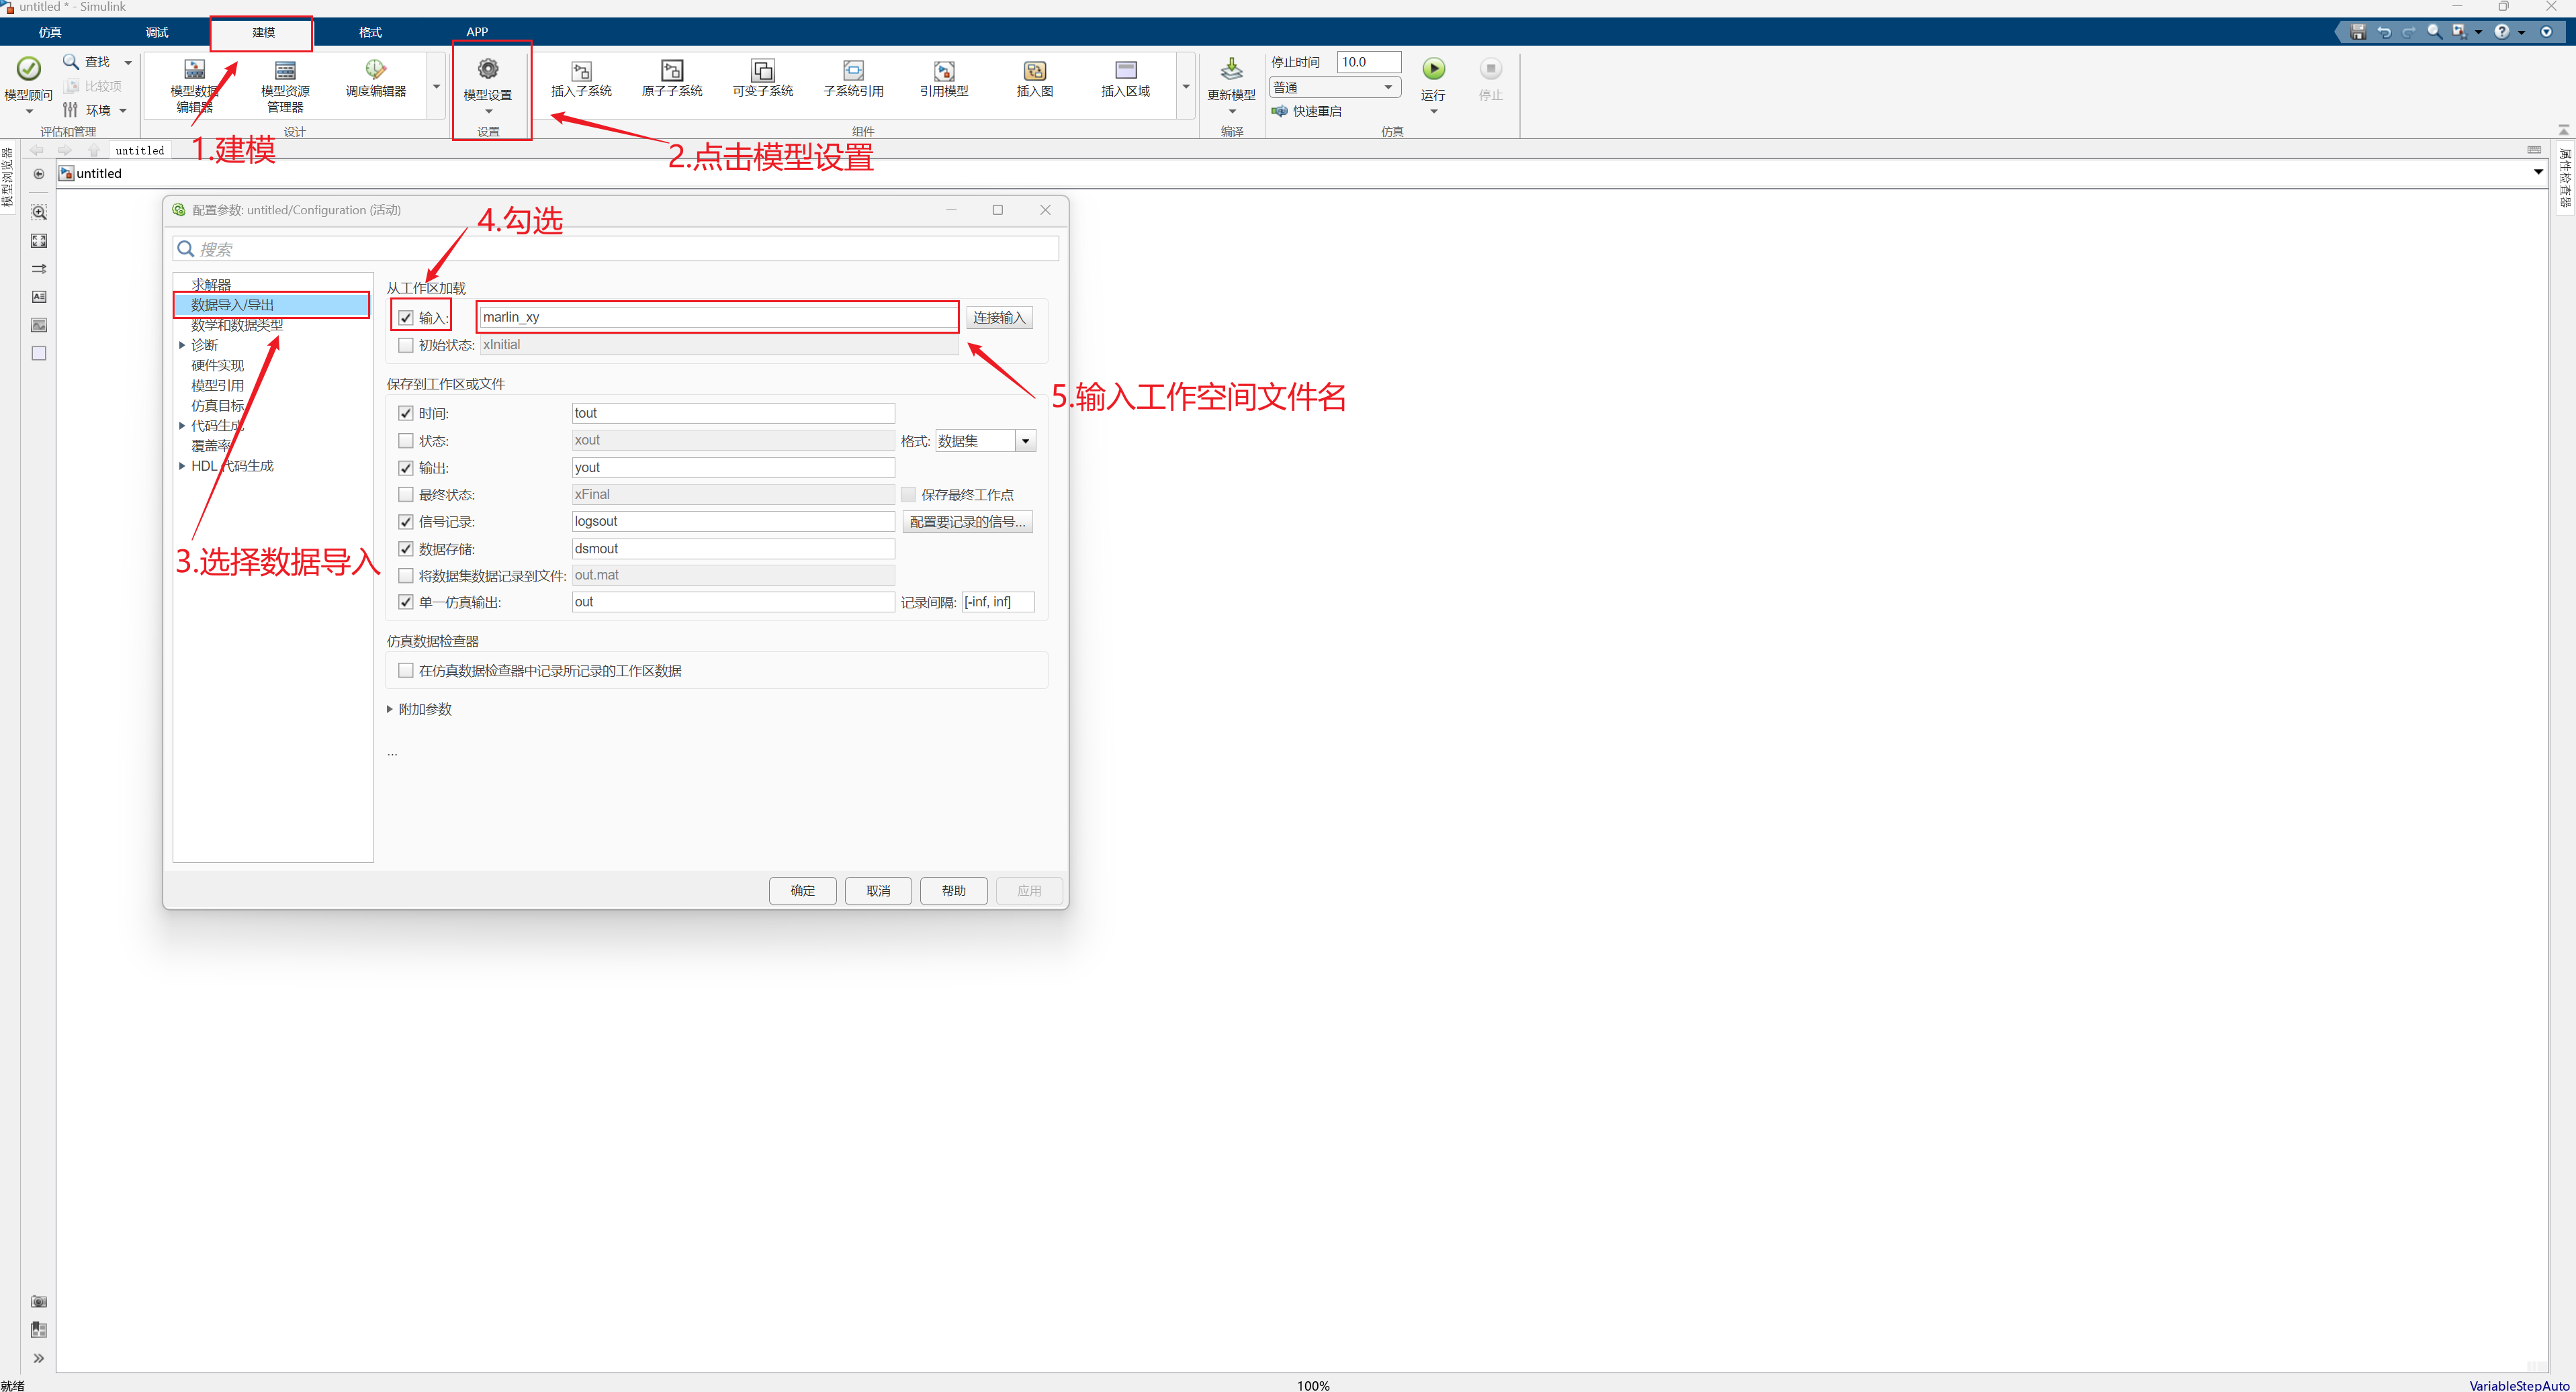Expand the 诊断 tree node
This screenshot has width=2576, height=1392.
182,345
